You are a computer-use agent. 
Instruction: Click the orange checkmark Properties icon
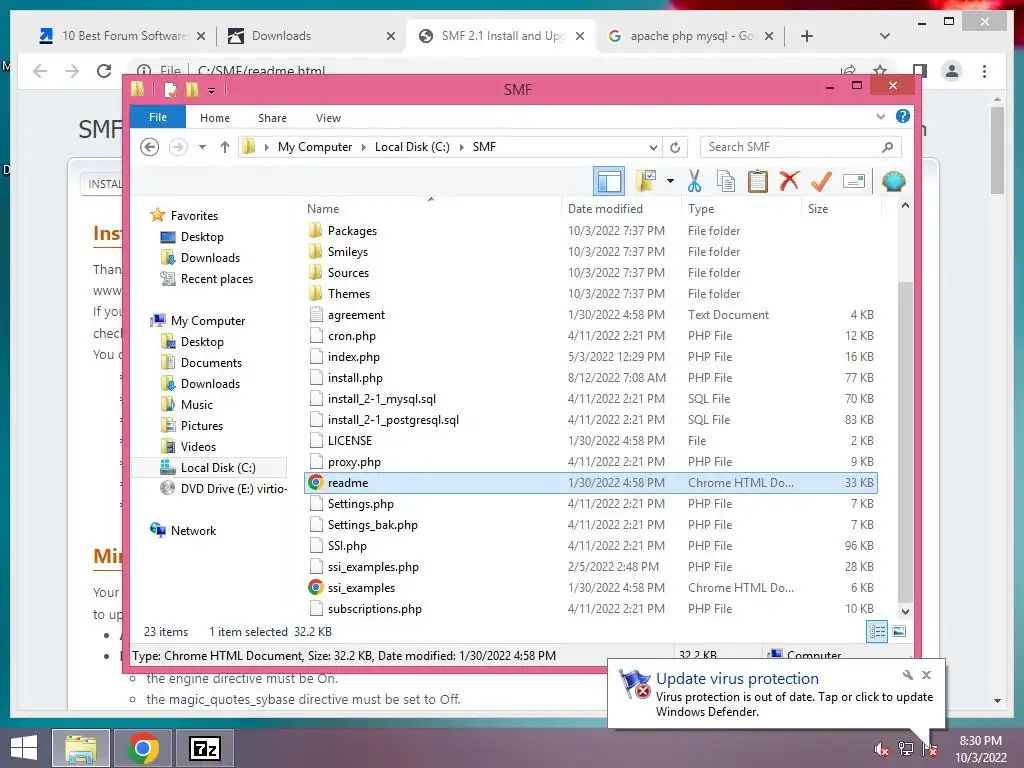pos(821,181)
